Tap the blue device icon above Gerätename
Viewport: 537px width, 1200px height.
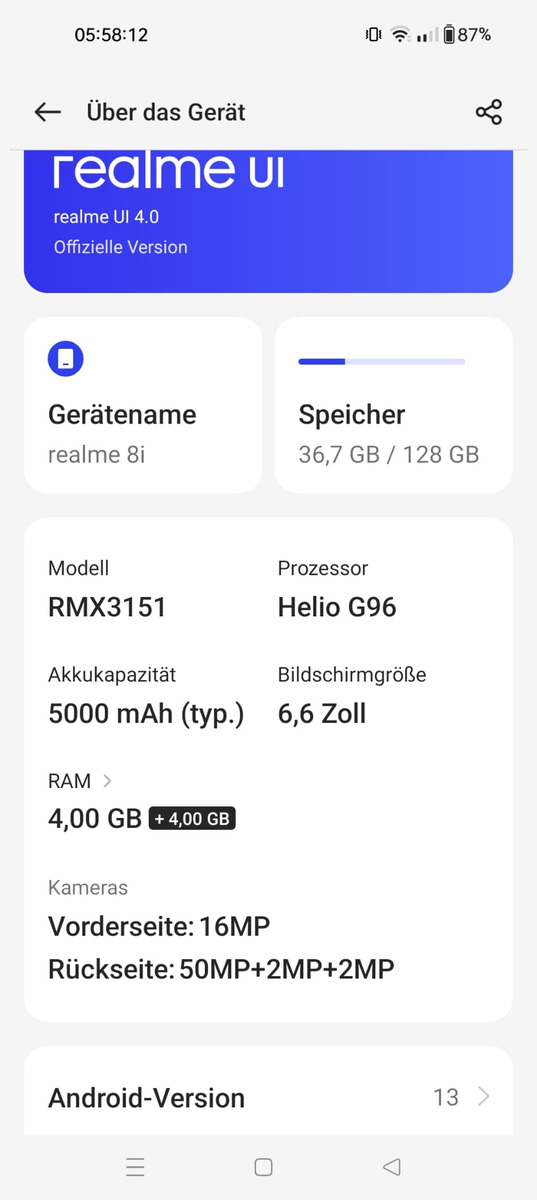66,358
